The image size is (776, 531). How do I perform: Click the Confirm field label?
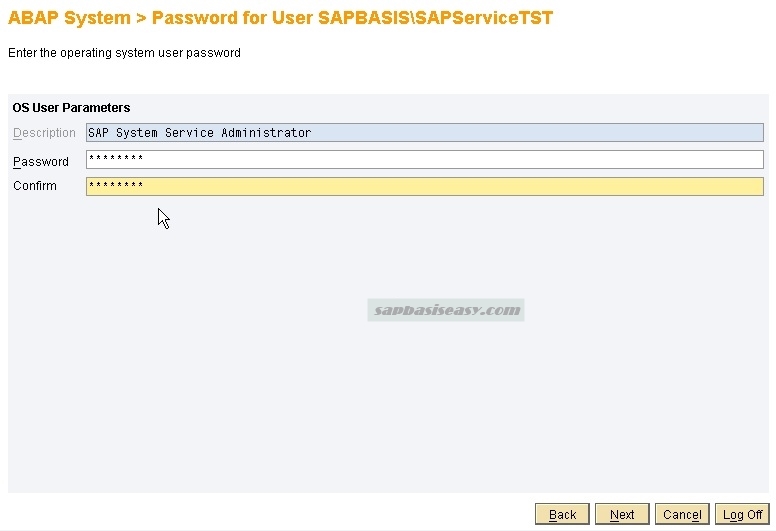pos(35,186)
